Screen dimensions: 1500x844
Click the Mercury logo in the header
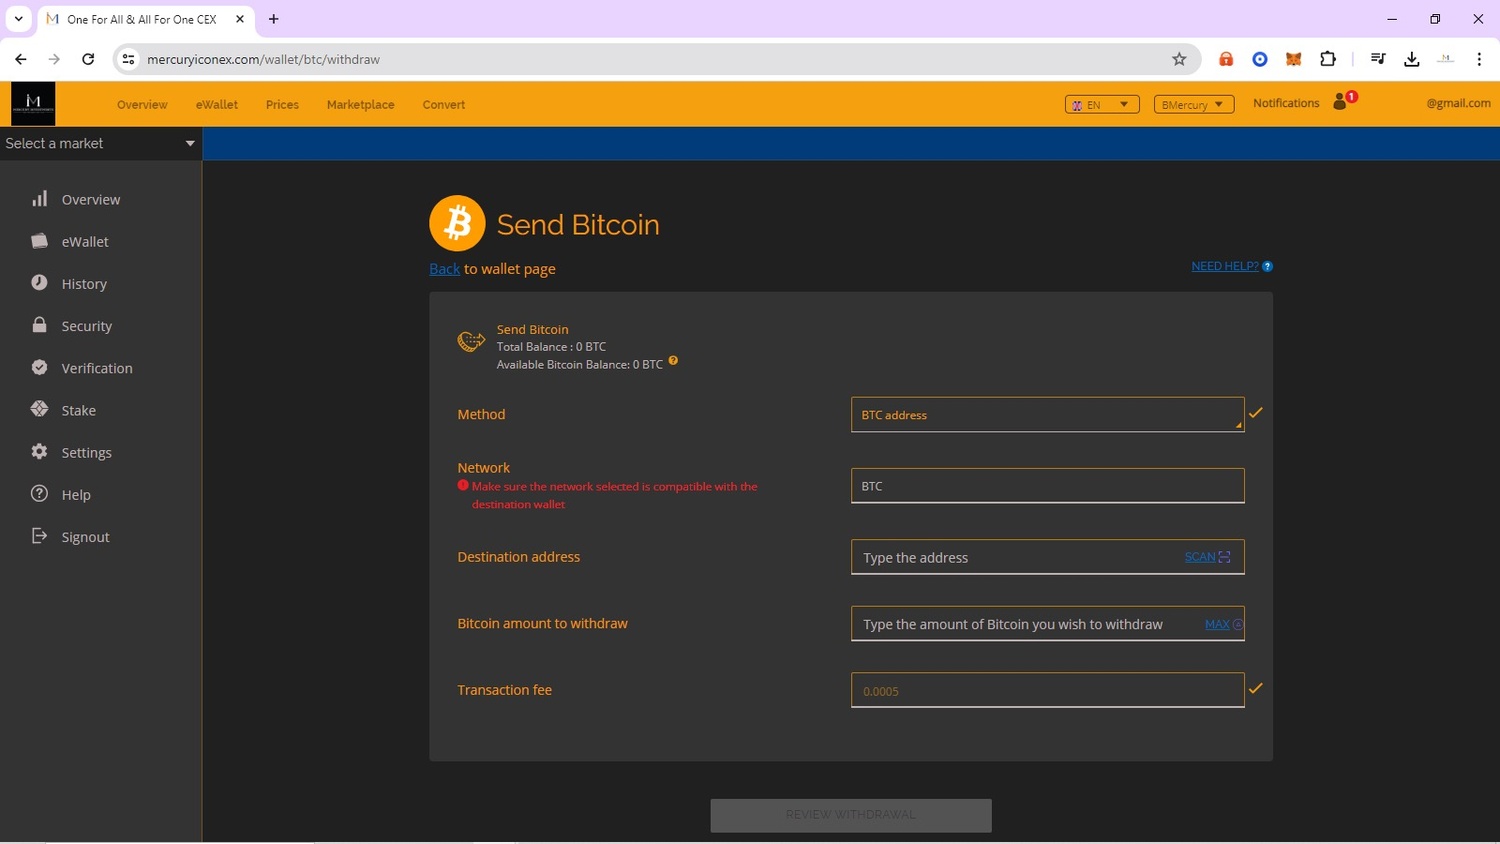pos(33,104)
